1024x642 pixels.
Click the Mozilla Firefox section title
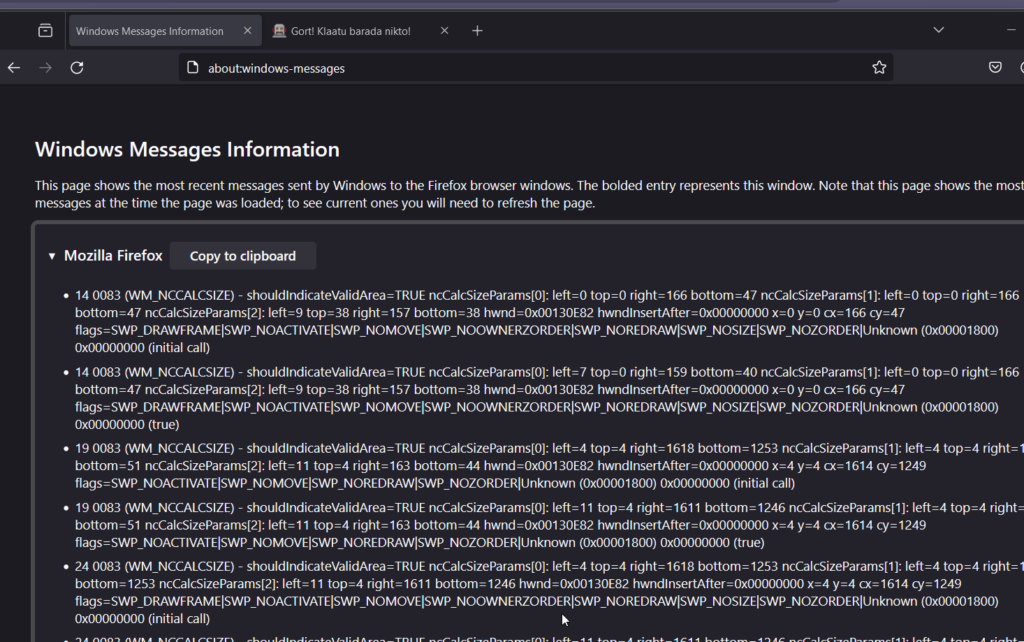coord(113,255)
